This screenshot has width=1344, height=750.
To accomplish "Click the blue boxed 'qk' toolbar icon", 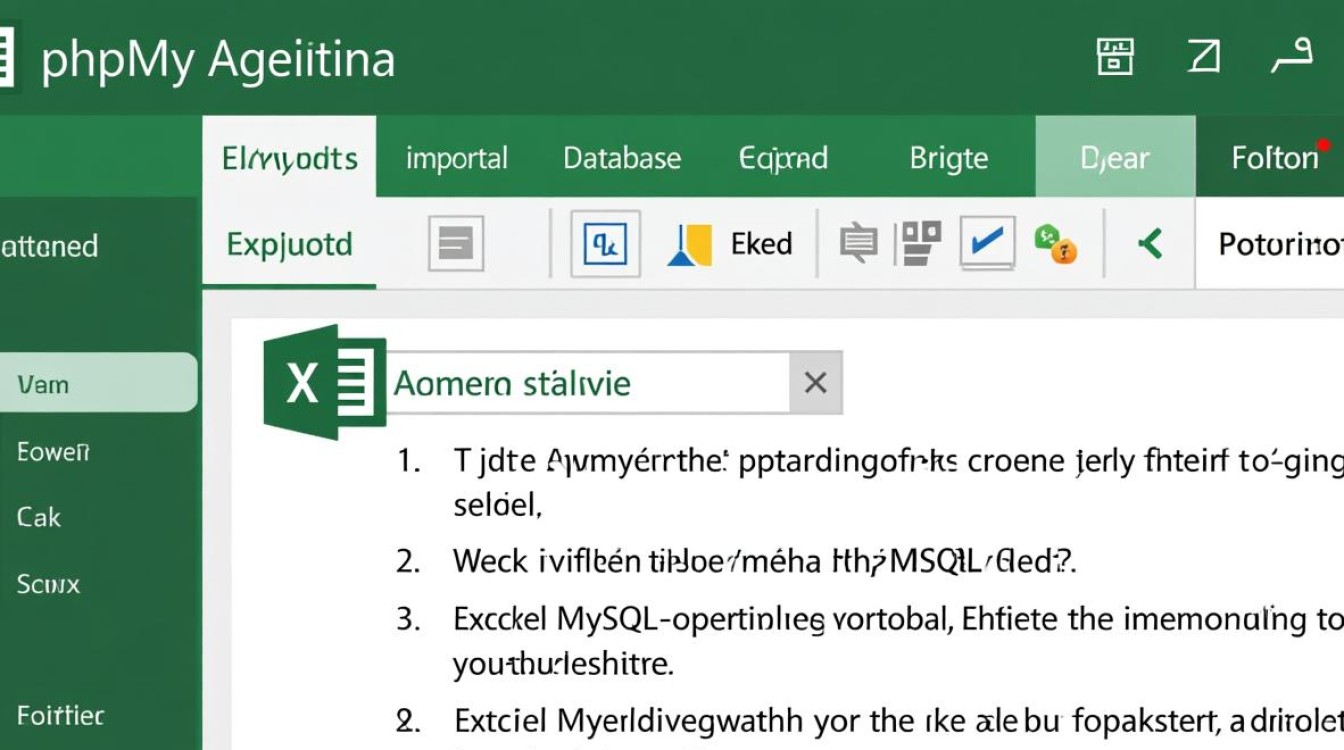I will (x=605, y=243).
